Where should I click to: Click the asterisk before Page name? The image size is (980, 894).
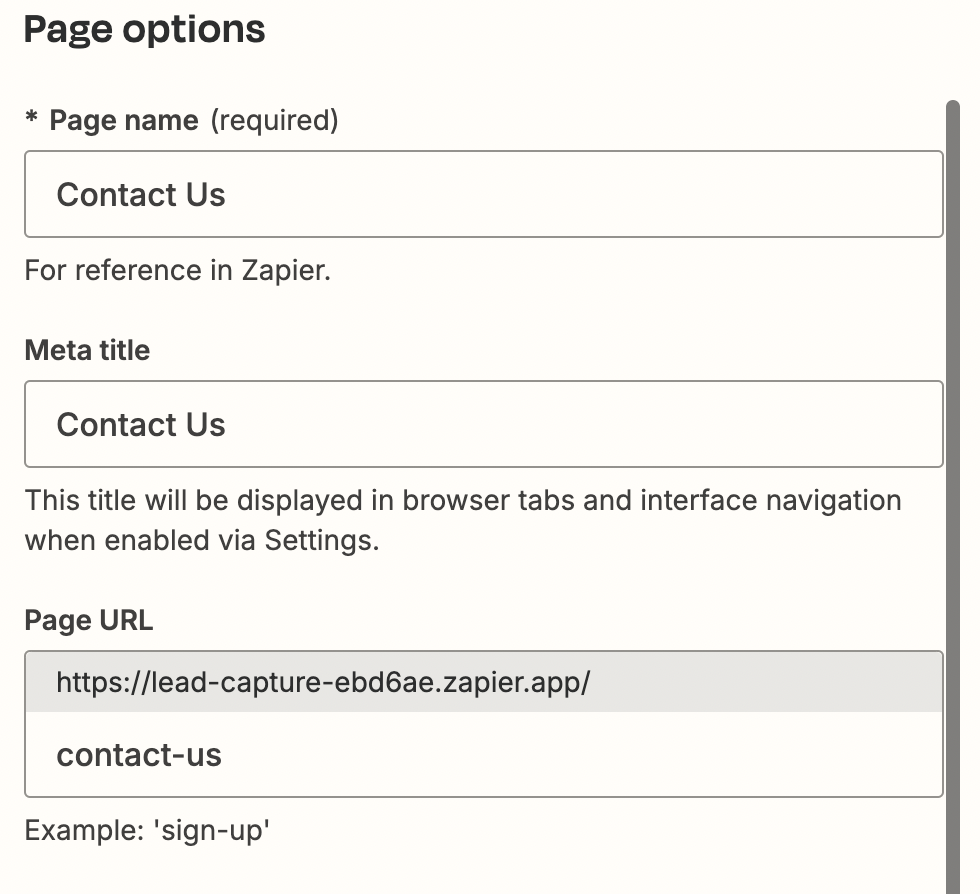[32, 121]
